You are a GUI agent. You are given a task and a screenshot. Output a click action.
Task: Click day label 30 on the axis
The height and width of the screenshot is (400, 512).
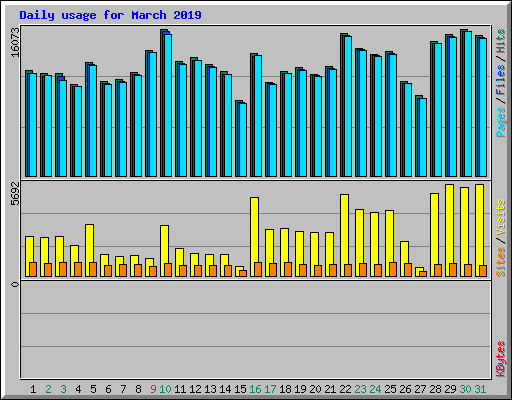coord(465,389)
